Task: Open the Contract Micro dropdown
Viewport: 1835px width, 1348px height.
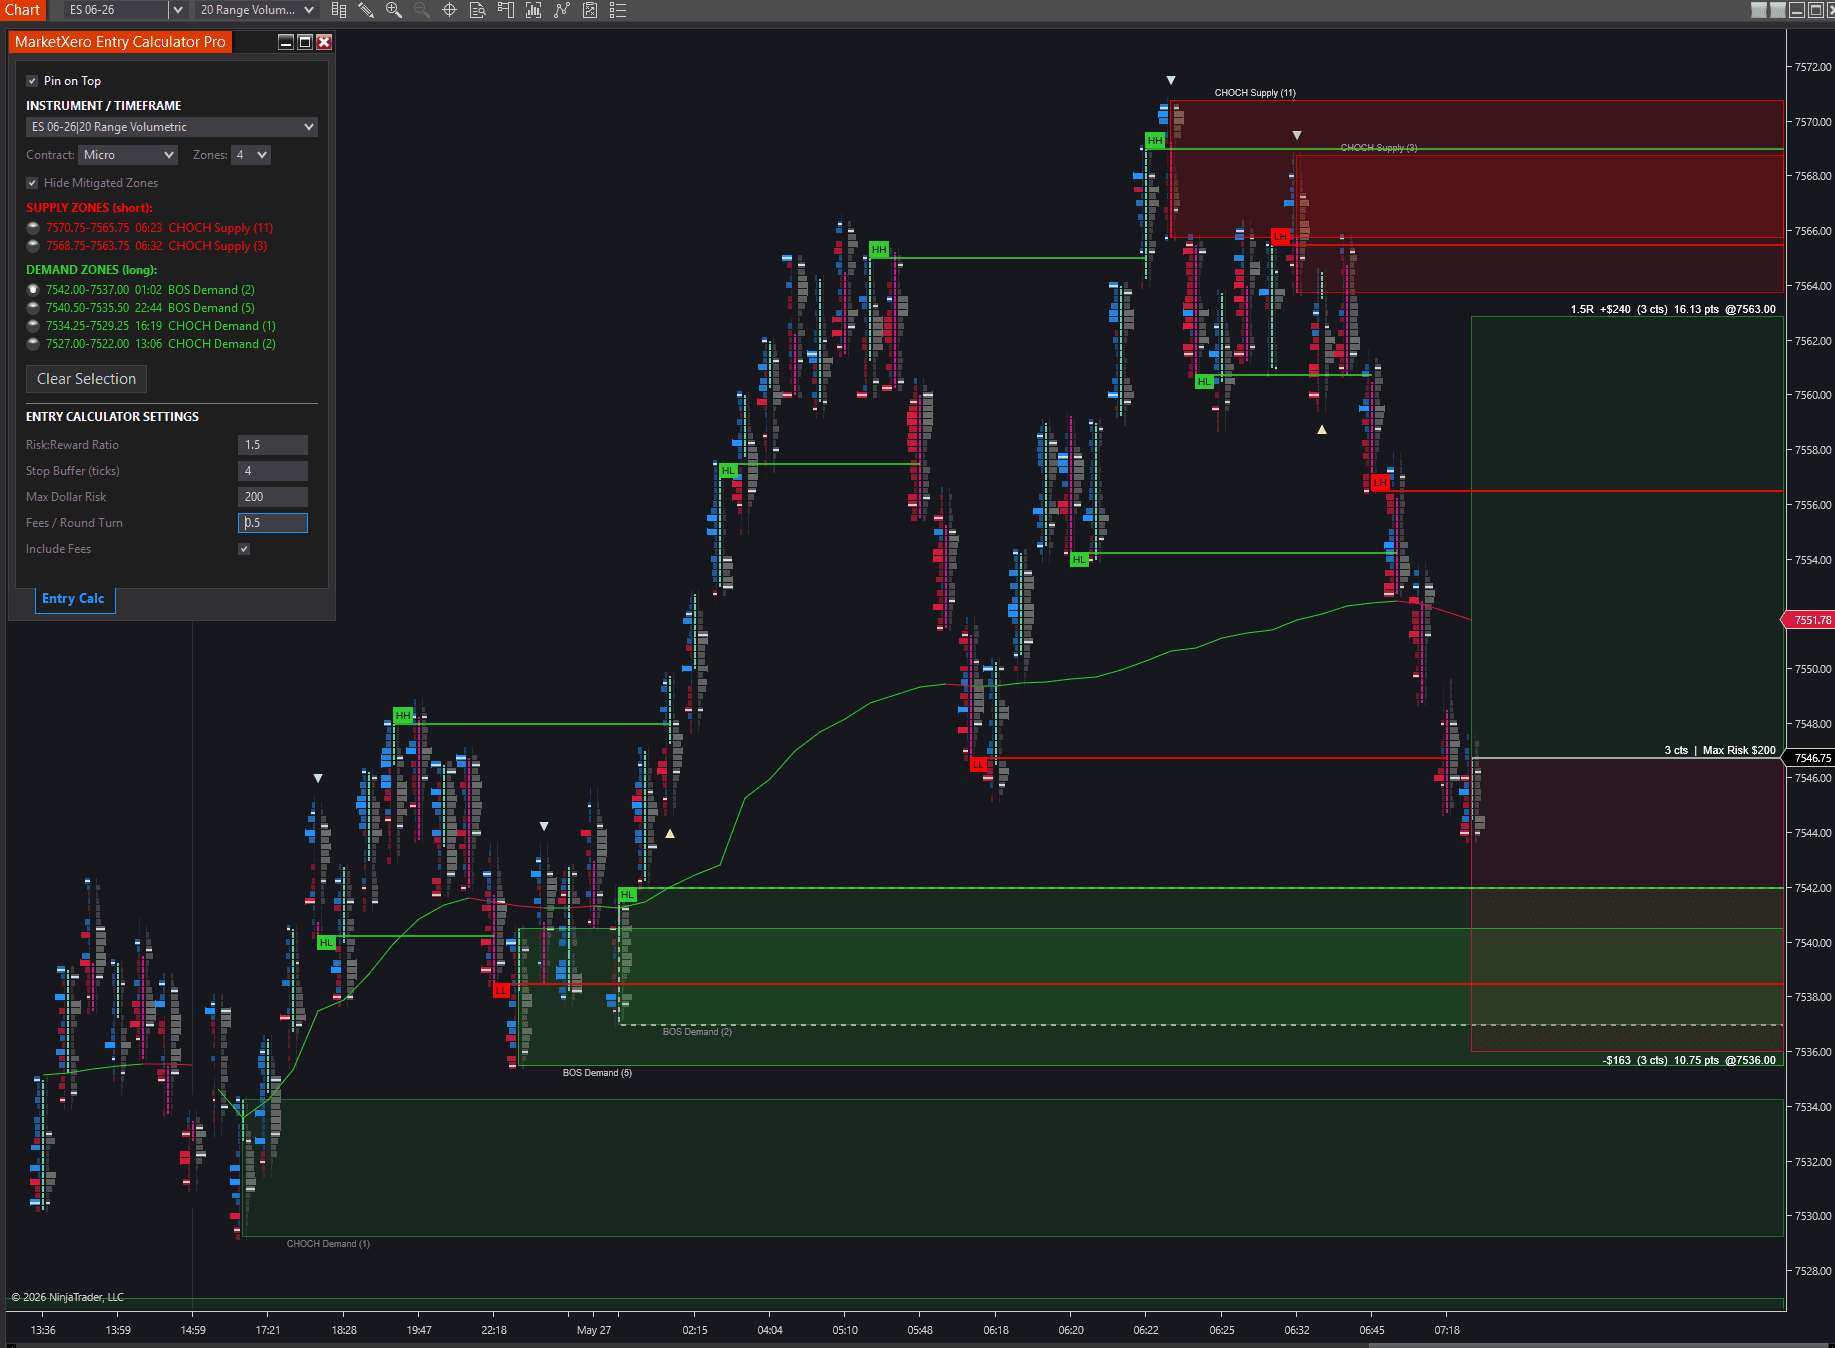Action: pos(128,155)
